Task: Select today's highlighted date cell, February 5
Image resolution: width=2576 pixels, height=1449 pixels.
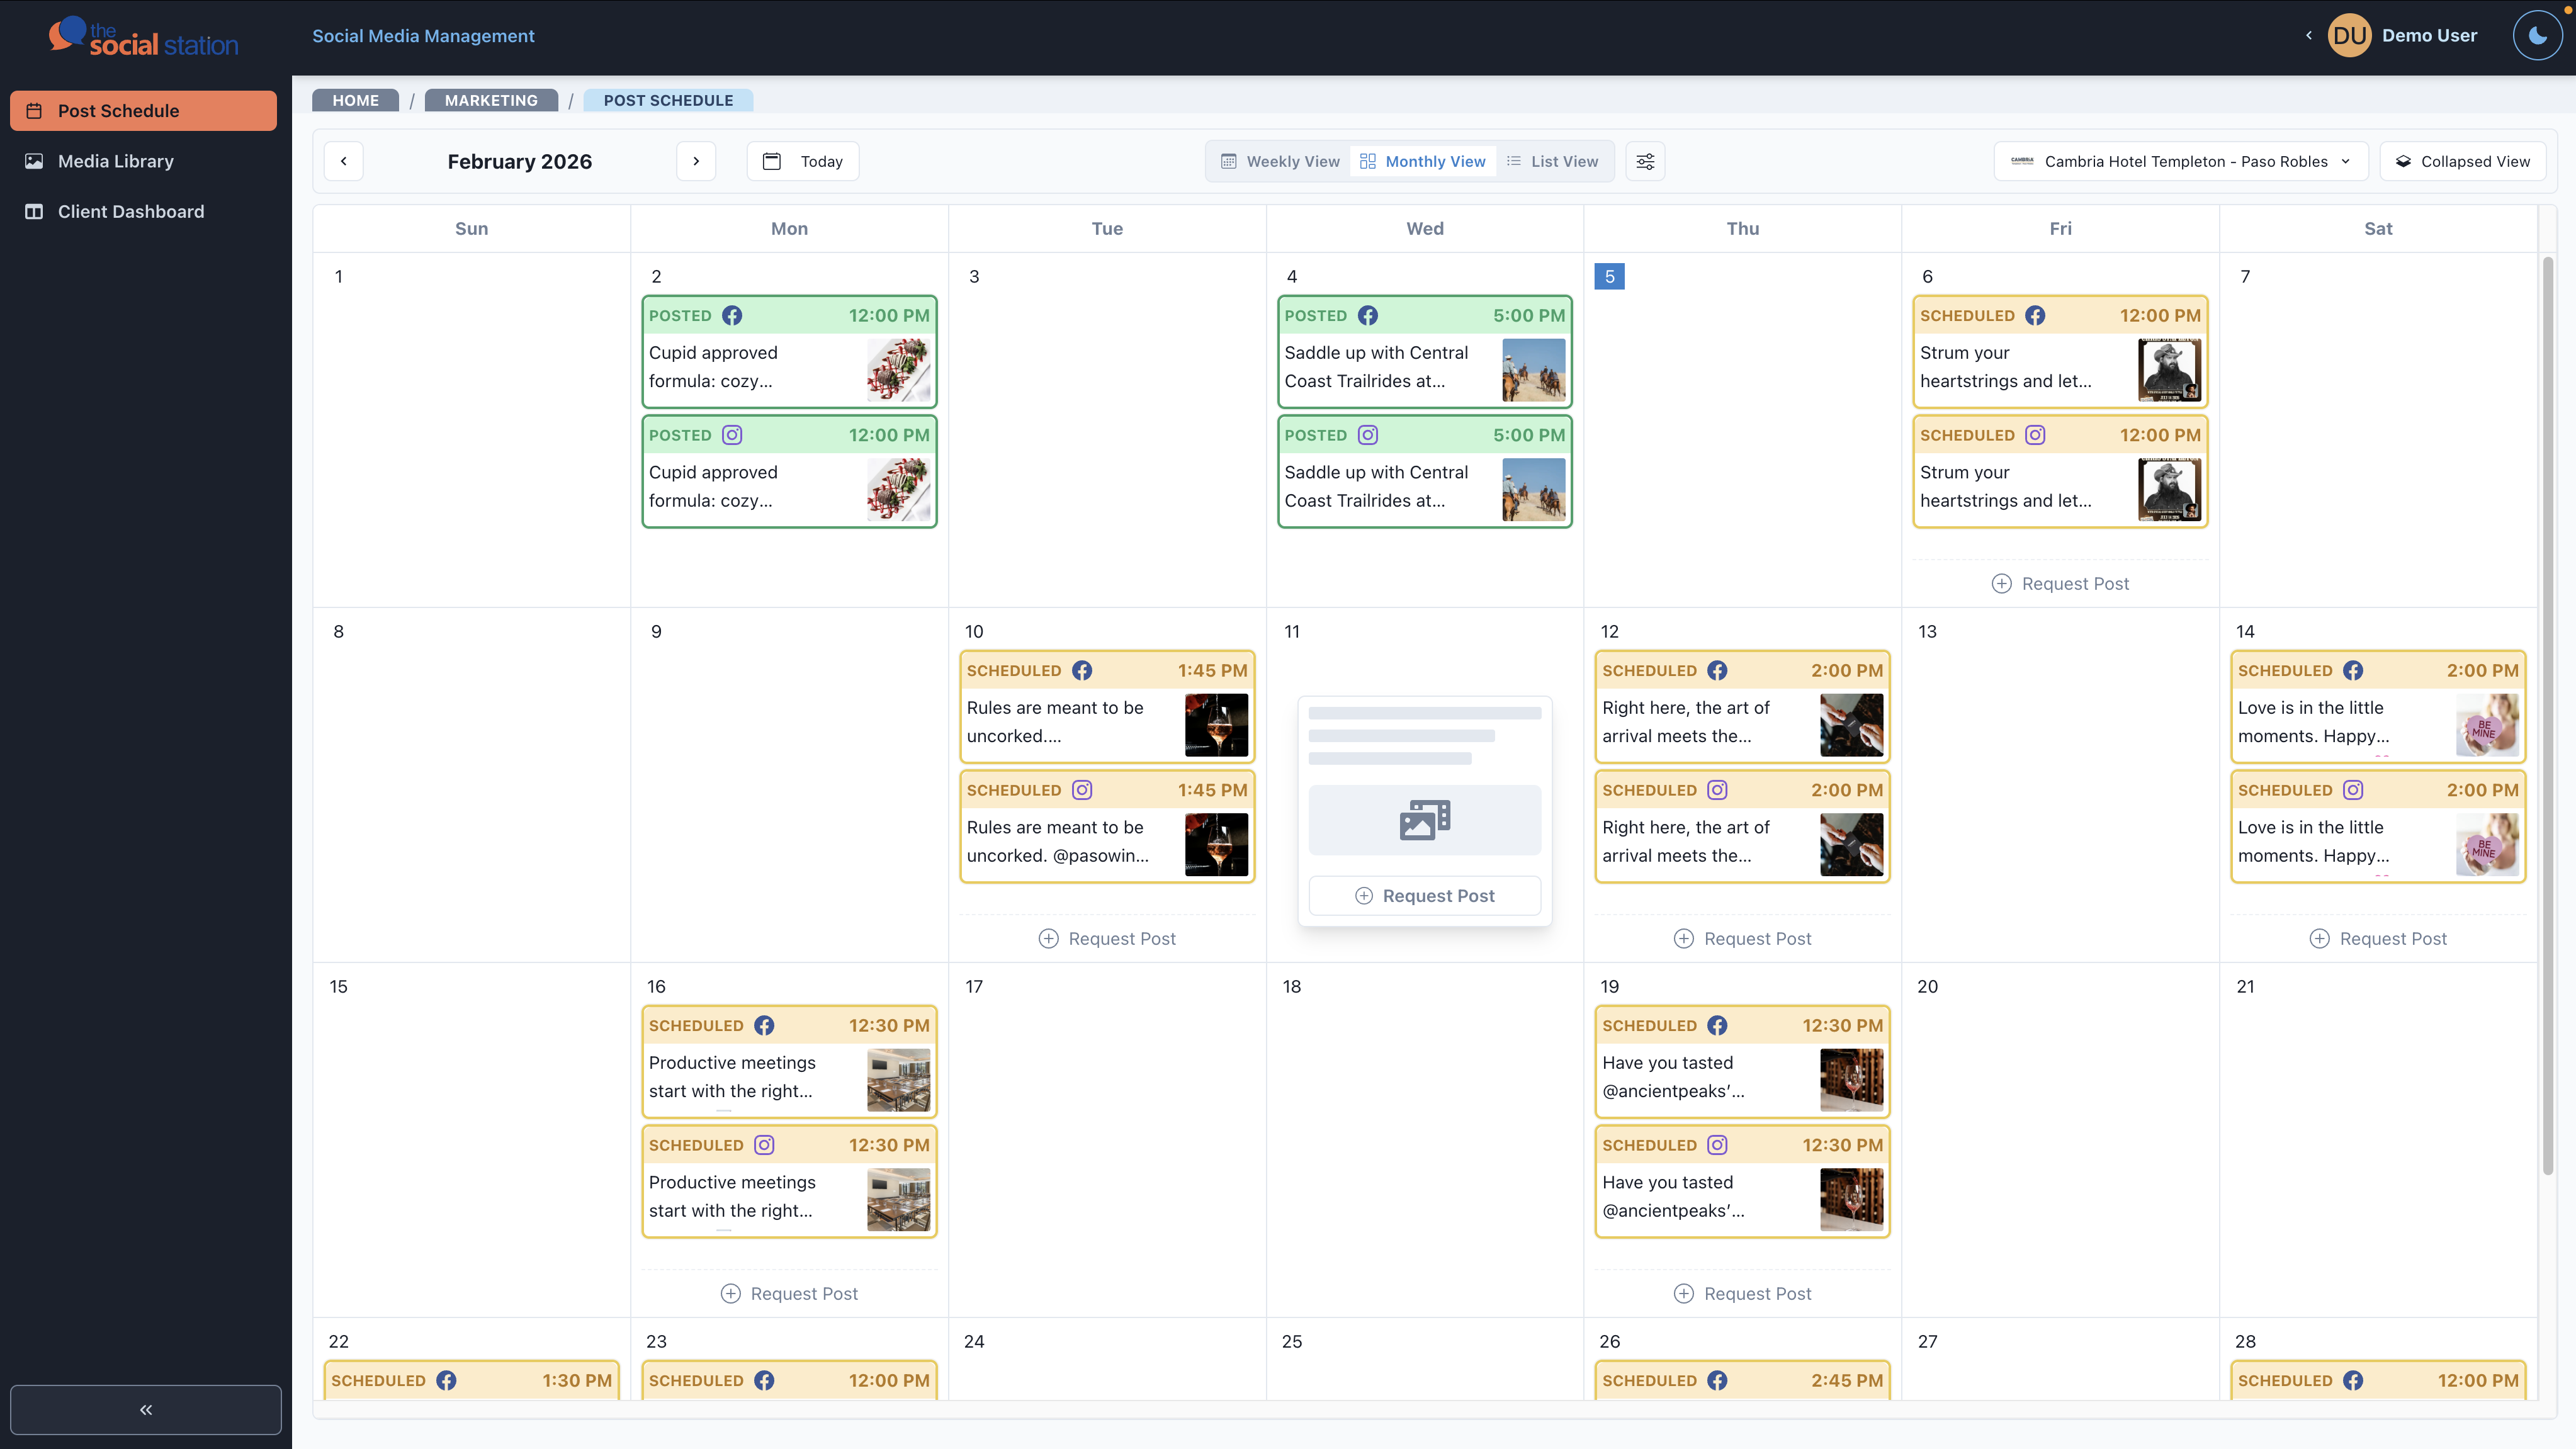Action: click(x=1609, y=276)
